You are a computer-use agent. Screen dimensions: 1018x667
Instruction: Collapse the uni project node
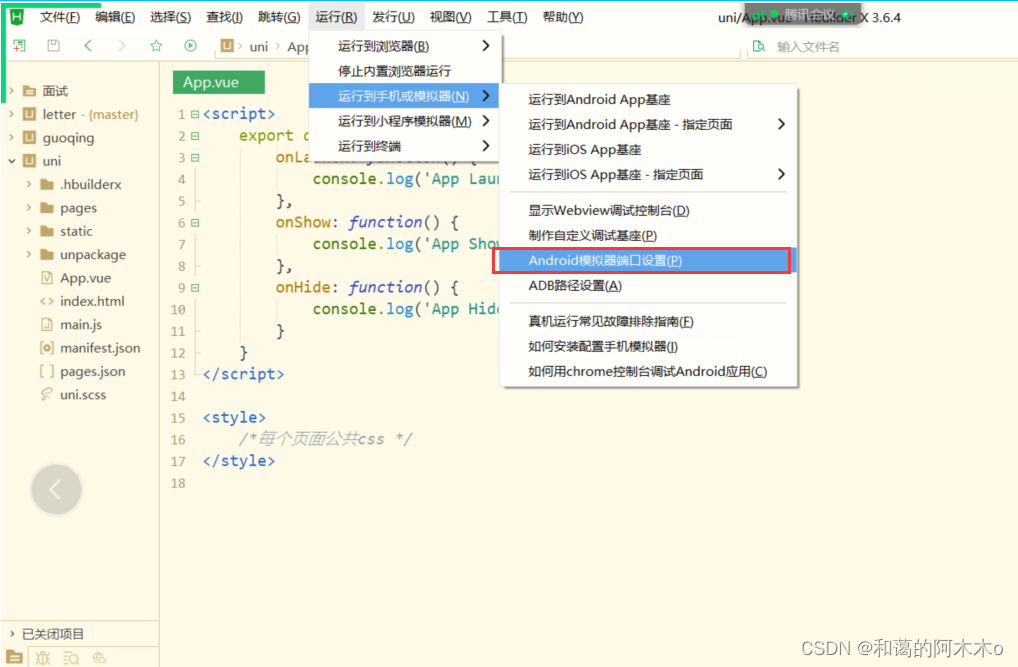(x=12, y=161)
